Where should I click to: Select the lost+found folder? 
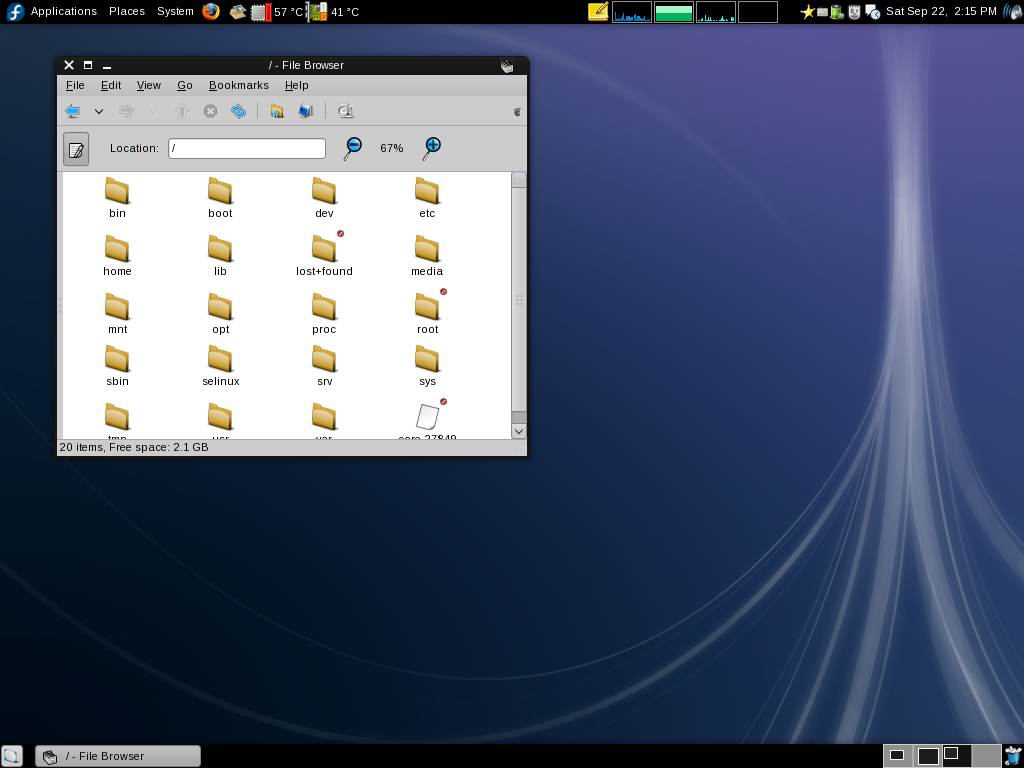tap(324, 255)
